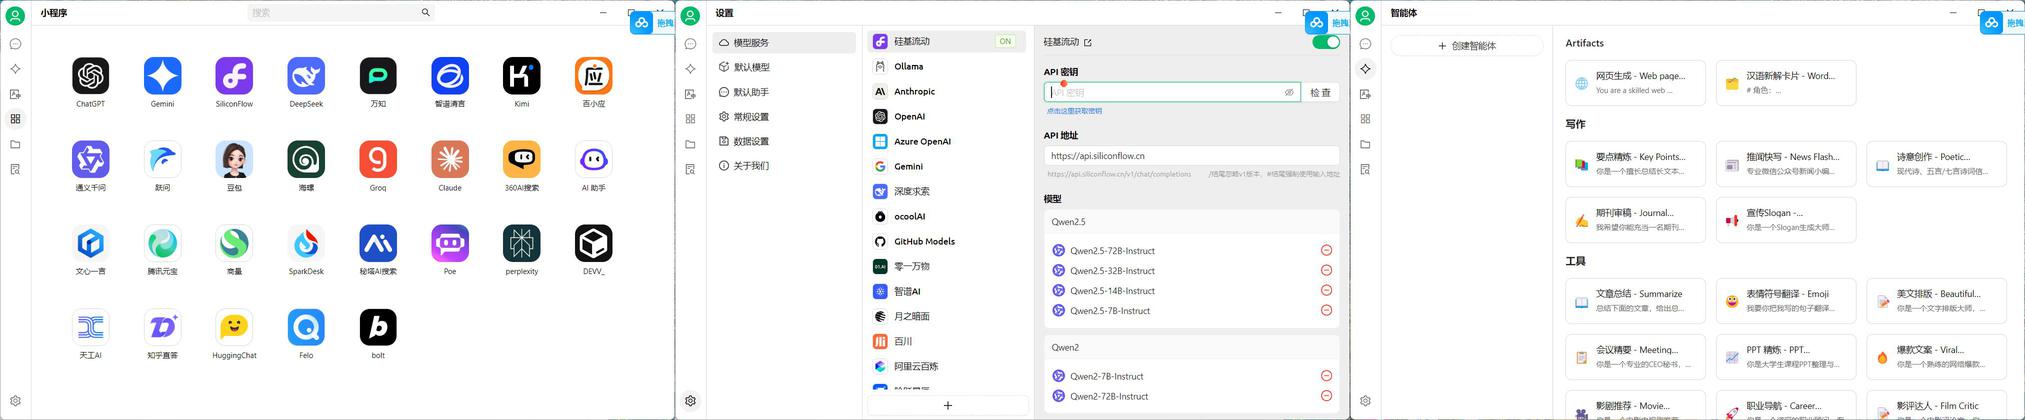Open the DeepSeek mini program
2025x420 pixels.
[306, 76]
